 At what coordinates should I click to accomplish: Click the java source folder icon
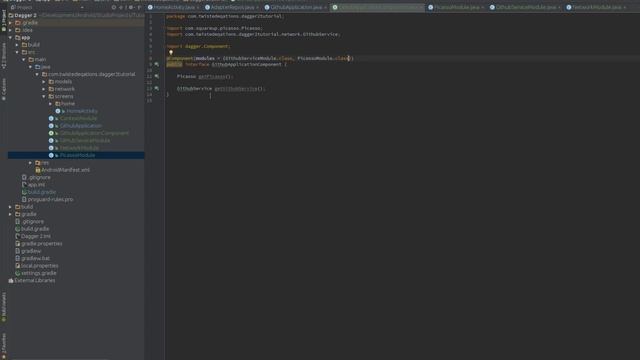[x=38, y=67]
